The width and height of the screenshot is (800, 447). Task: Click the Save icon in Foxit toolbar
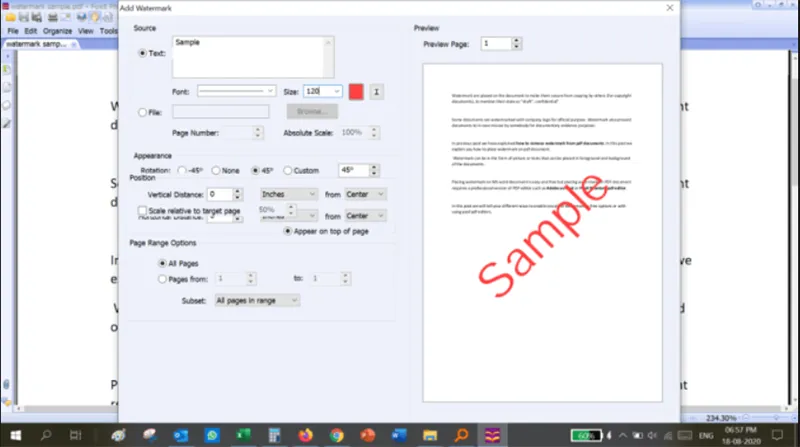pyautogui.click(x=24, y=18)
